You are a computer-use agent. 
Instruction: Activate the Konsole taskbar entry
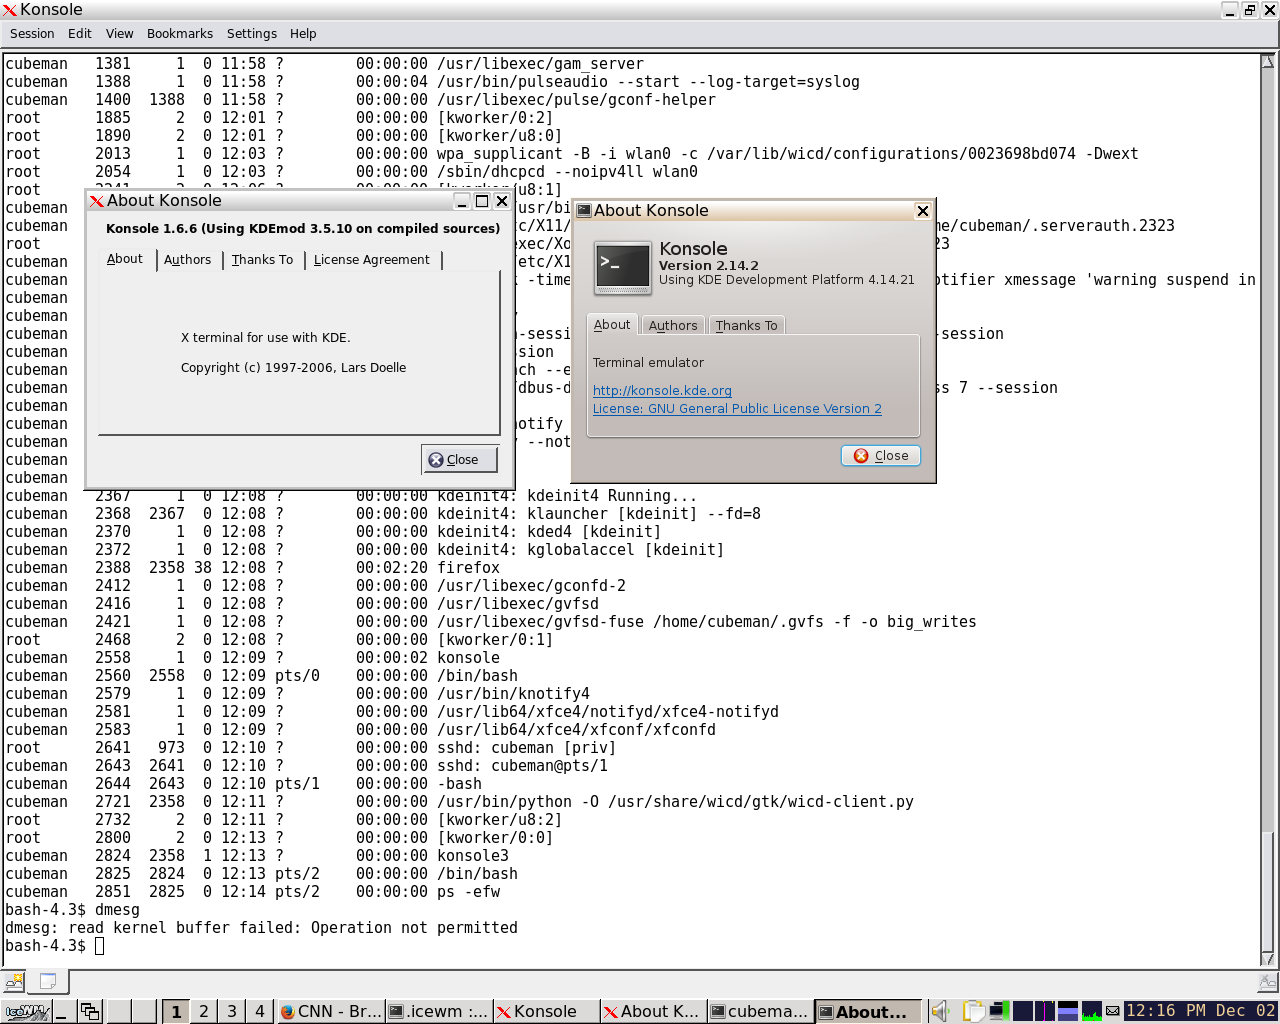pos(546,1011)
